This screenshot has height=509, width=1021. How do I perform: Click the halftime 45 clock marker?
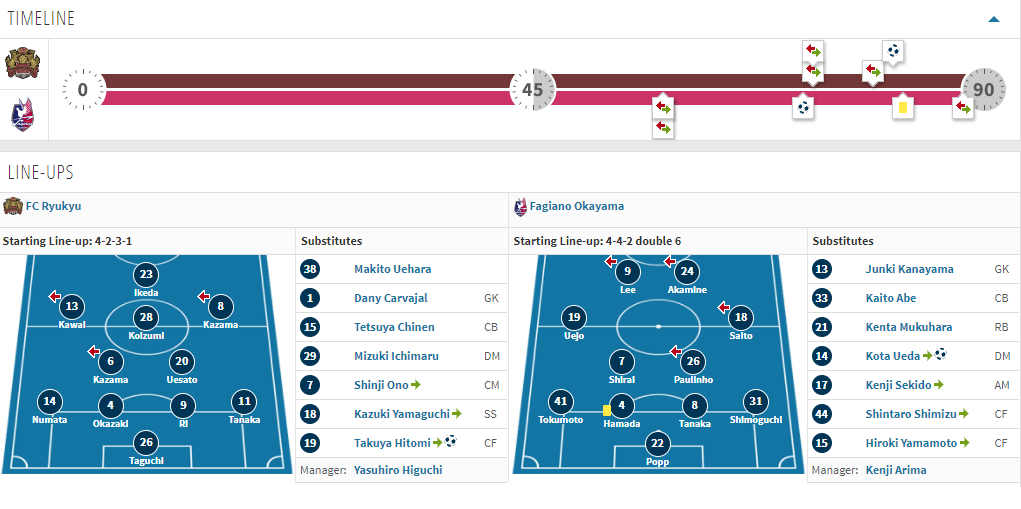point(532,90)
